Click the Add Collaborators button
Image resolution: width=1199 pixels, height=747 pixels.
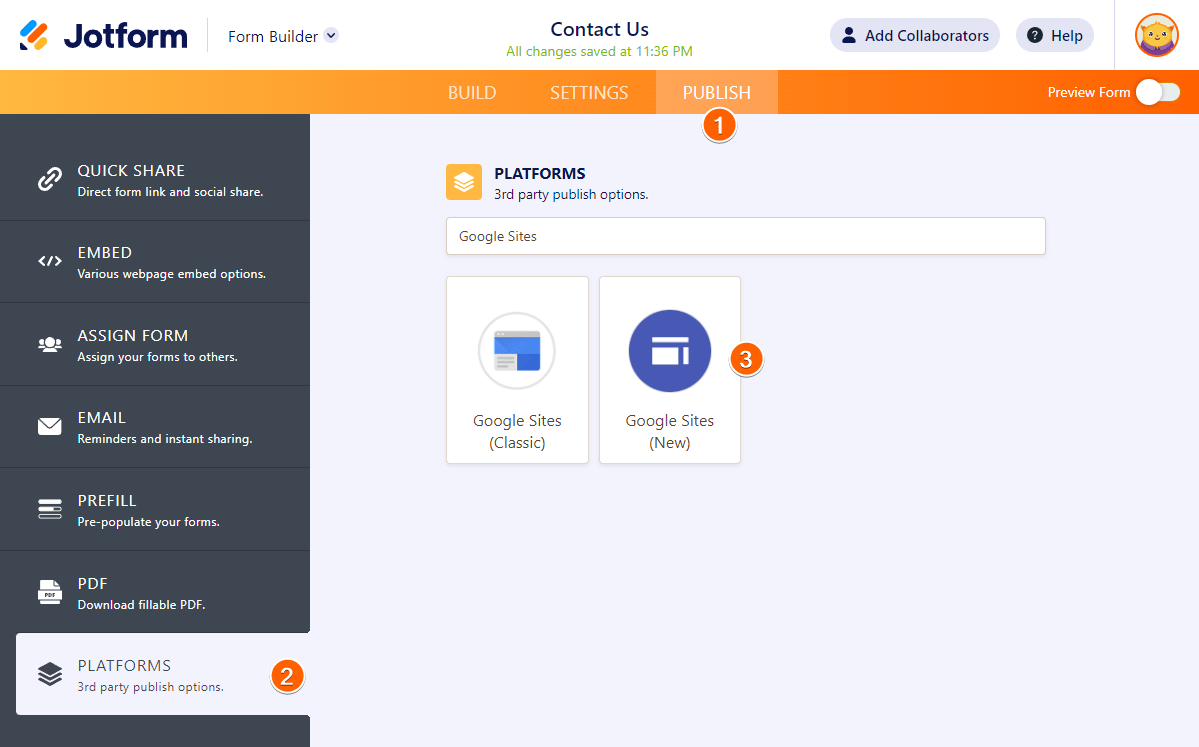[x=915, y=35]
